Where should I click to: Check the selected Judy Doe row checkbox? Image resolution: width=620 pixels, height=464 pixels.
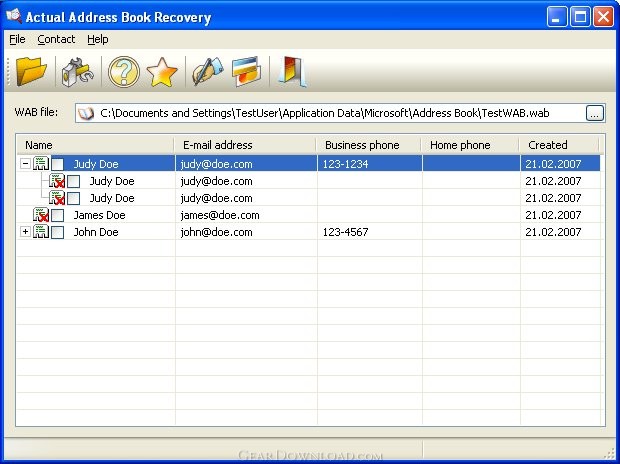(57, 164)
